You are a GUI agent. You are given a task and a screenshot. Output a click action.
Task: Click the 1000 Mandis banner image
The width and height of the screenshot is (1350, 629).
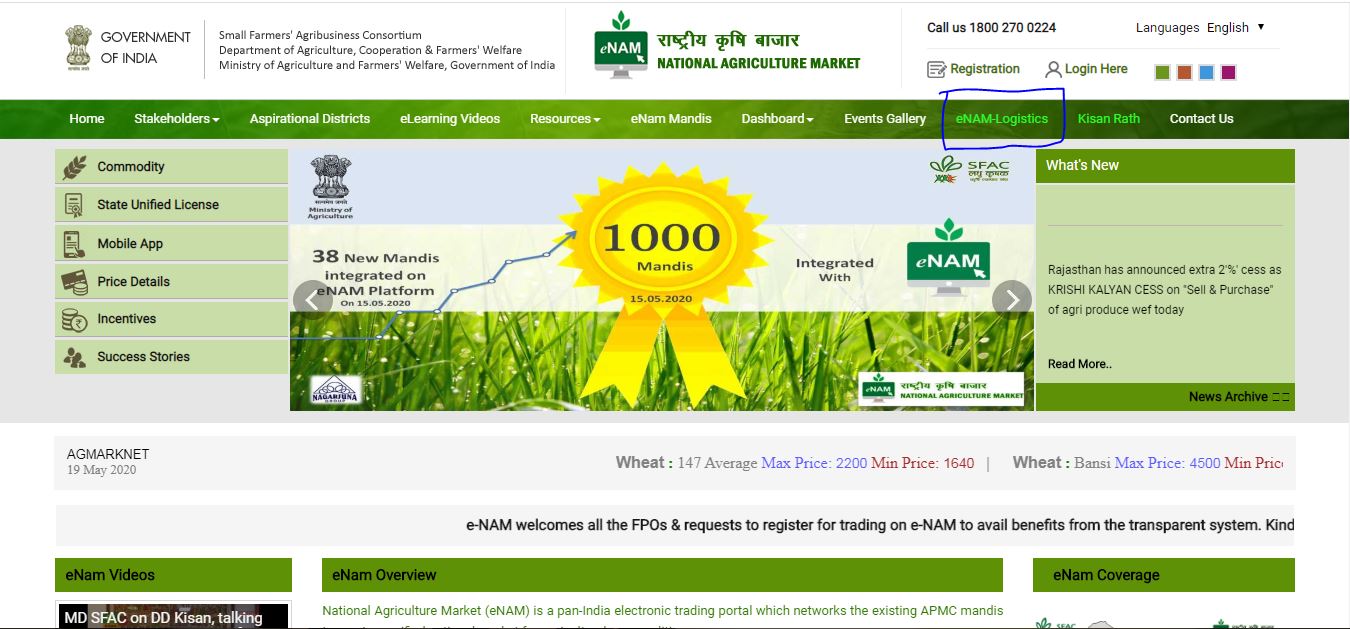tap(662, 280)
